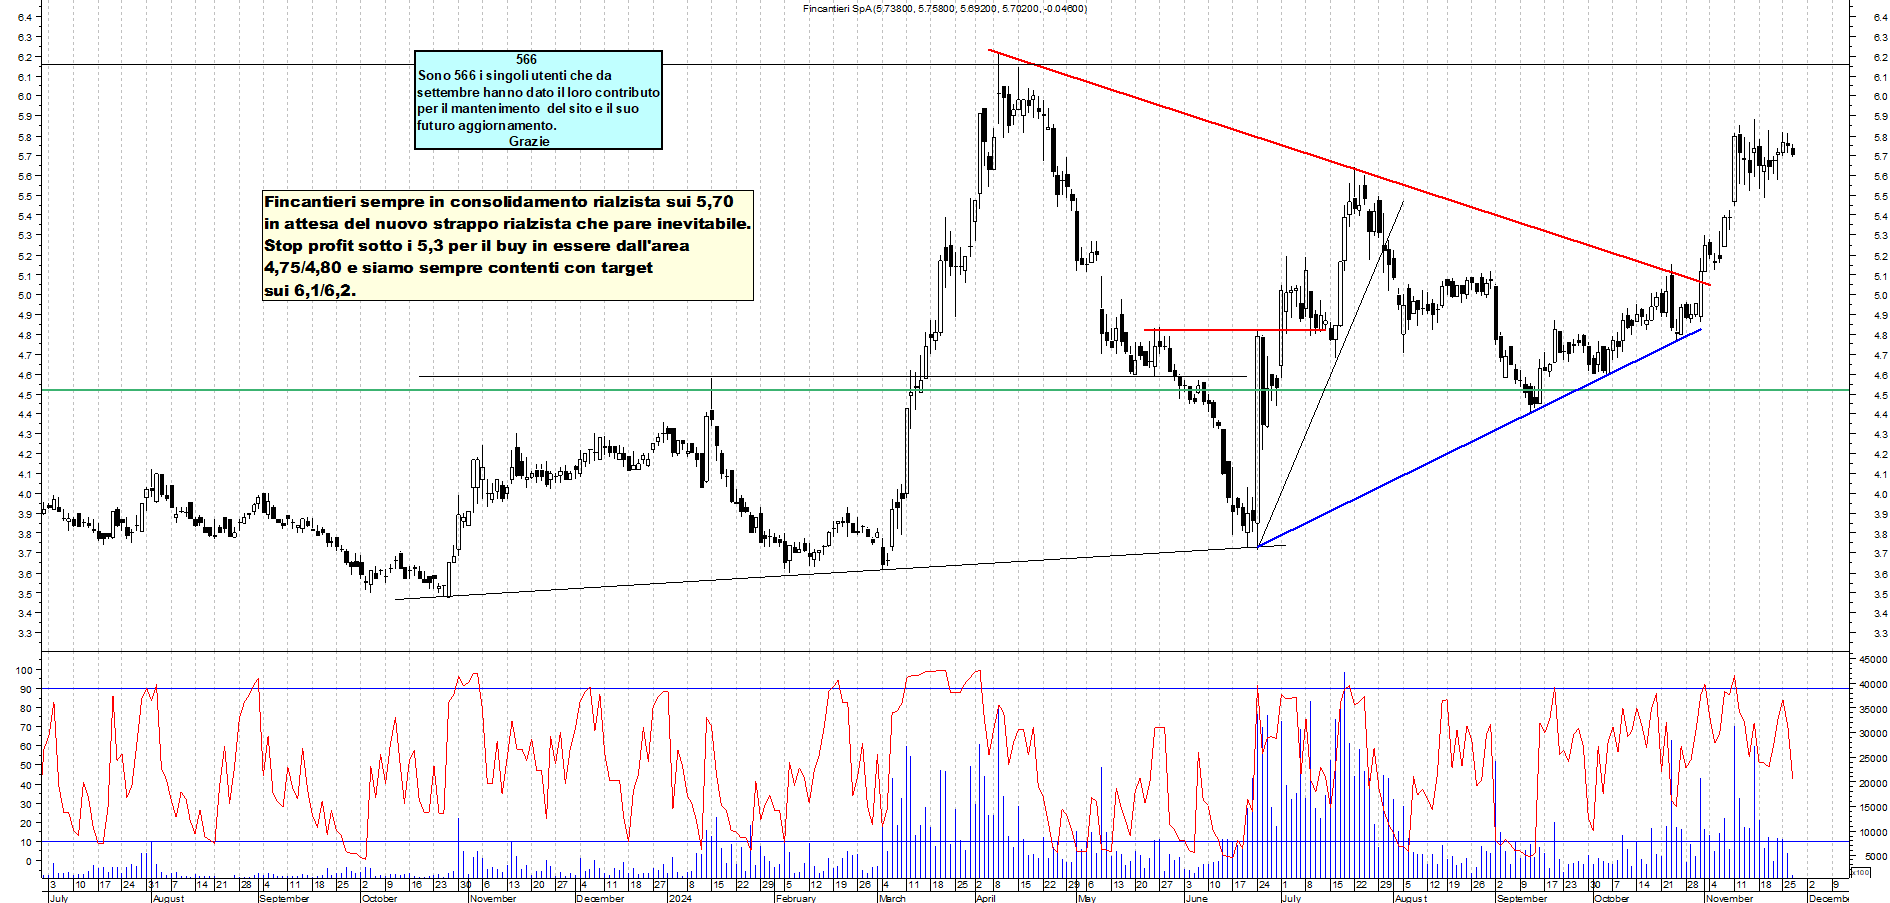Click the 15000 volume axis label

(1873, 808)
